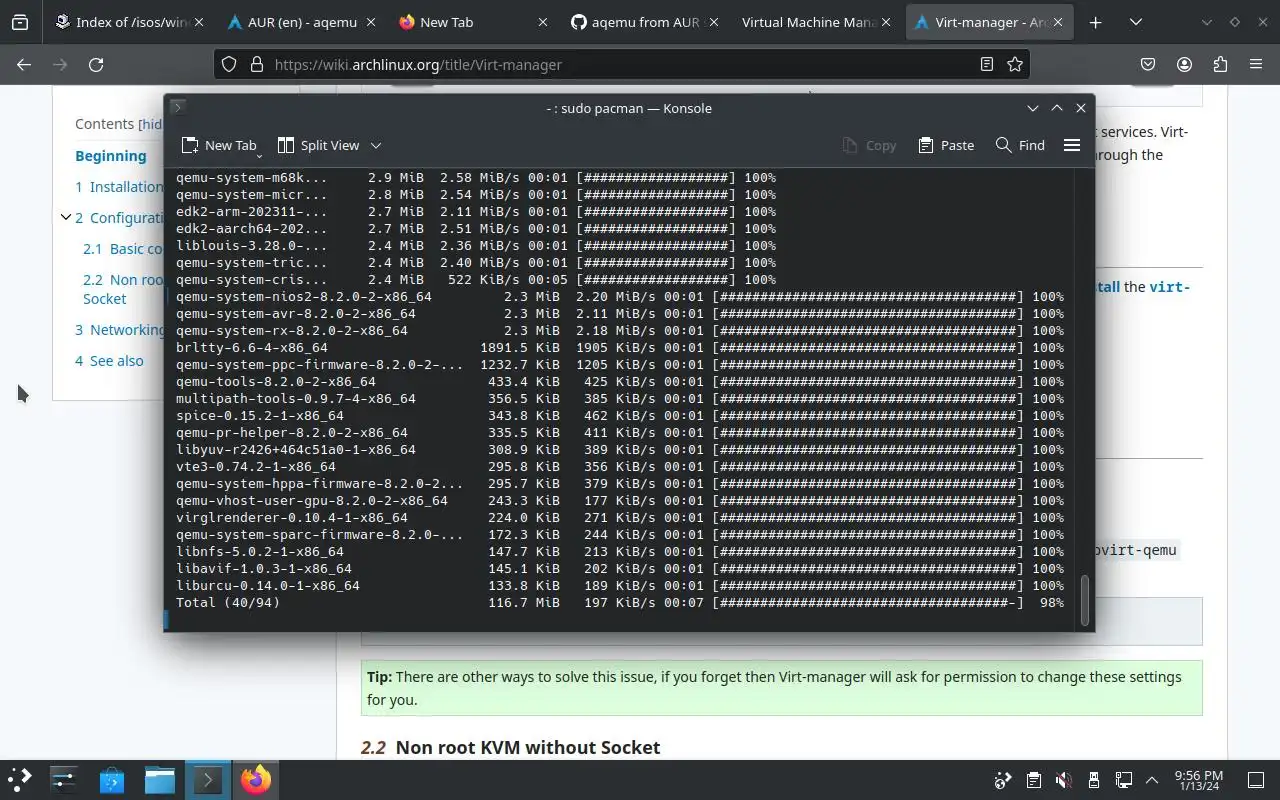Image resolution: width=1280 pixels, height=800 pixels.
Task: Open Dolphin file manager from taskbar
Action: 159,779
